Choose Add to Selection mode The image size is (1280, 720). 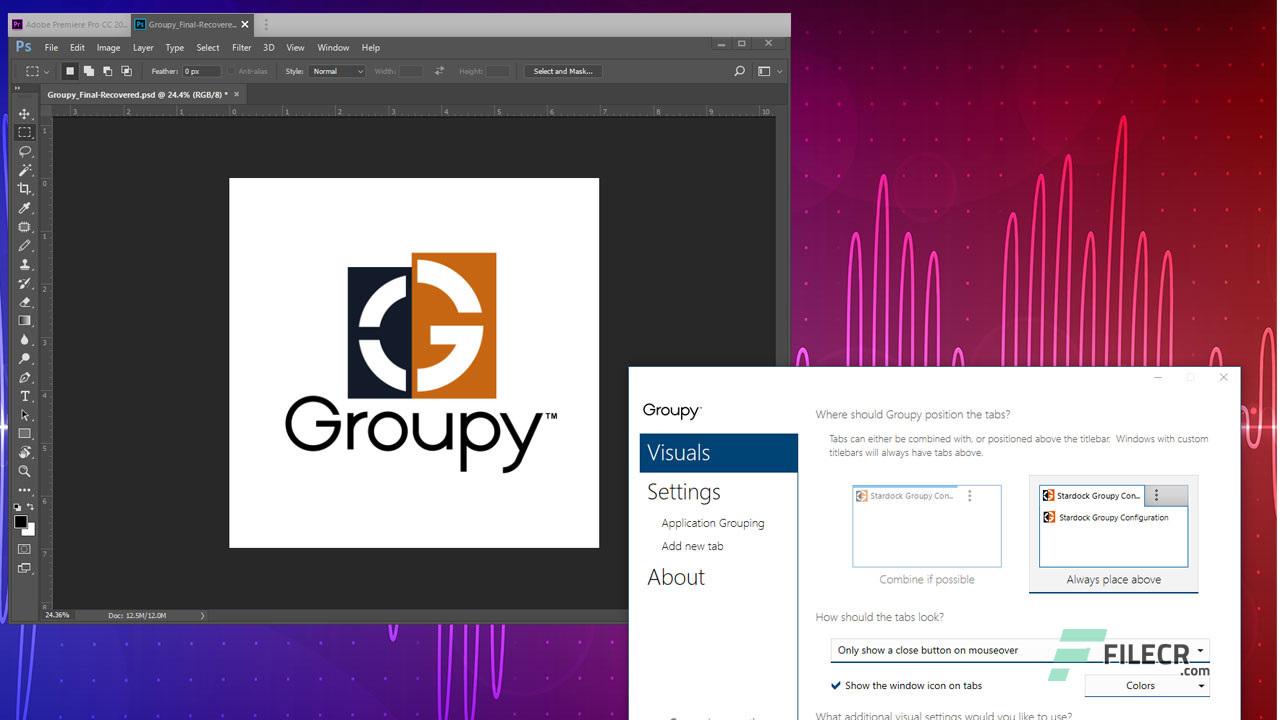coord(89,71)
